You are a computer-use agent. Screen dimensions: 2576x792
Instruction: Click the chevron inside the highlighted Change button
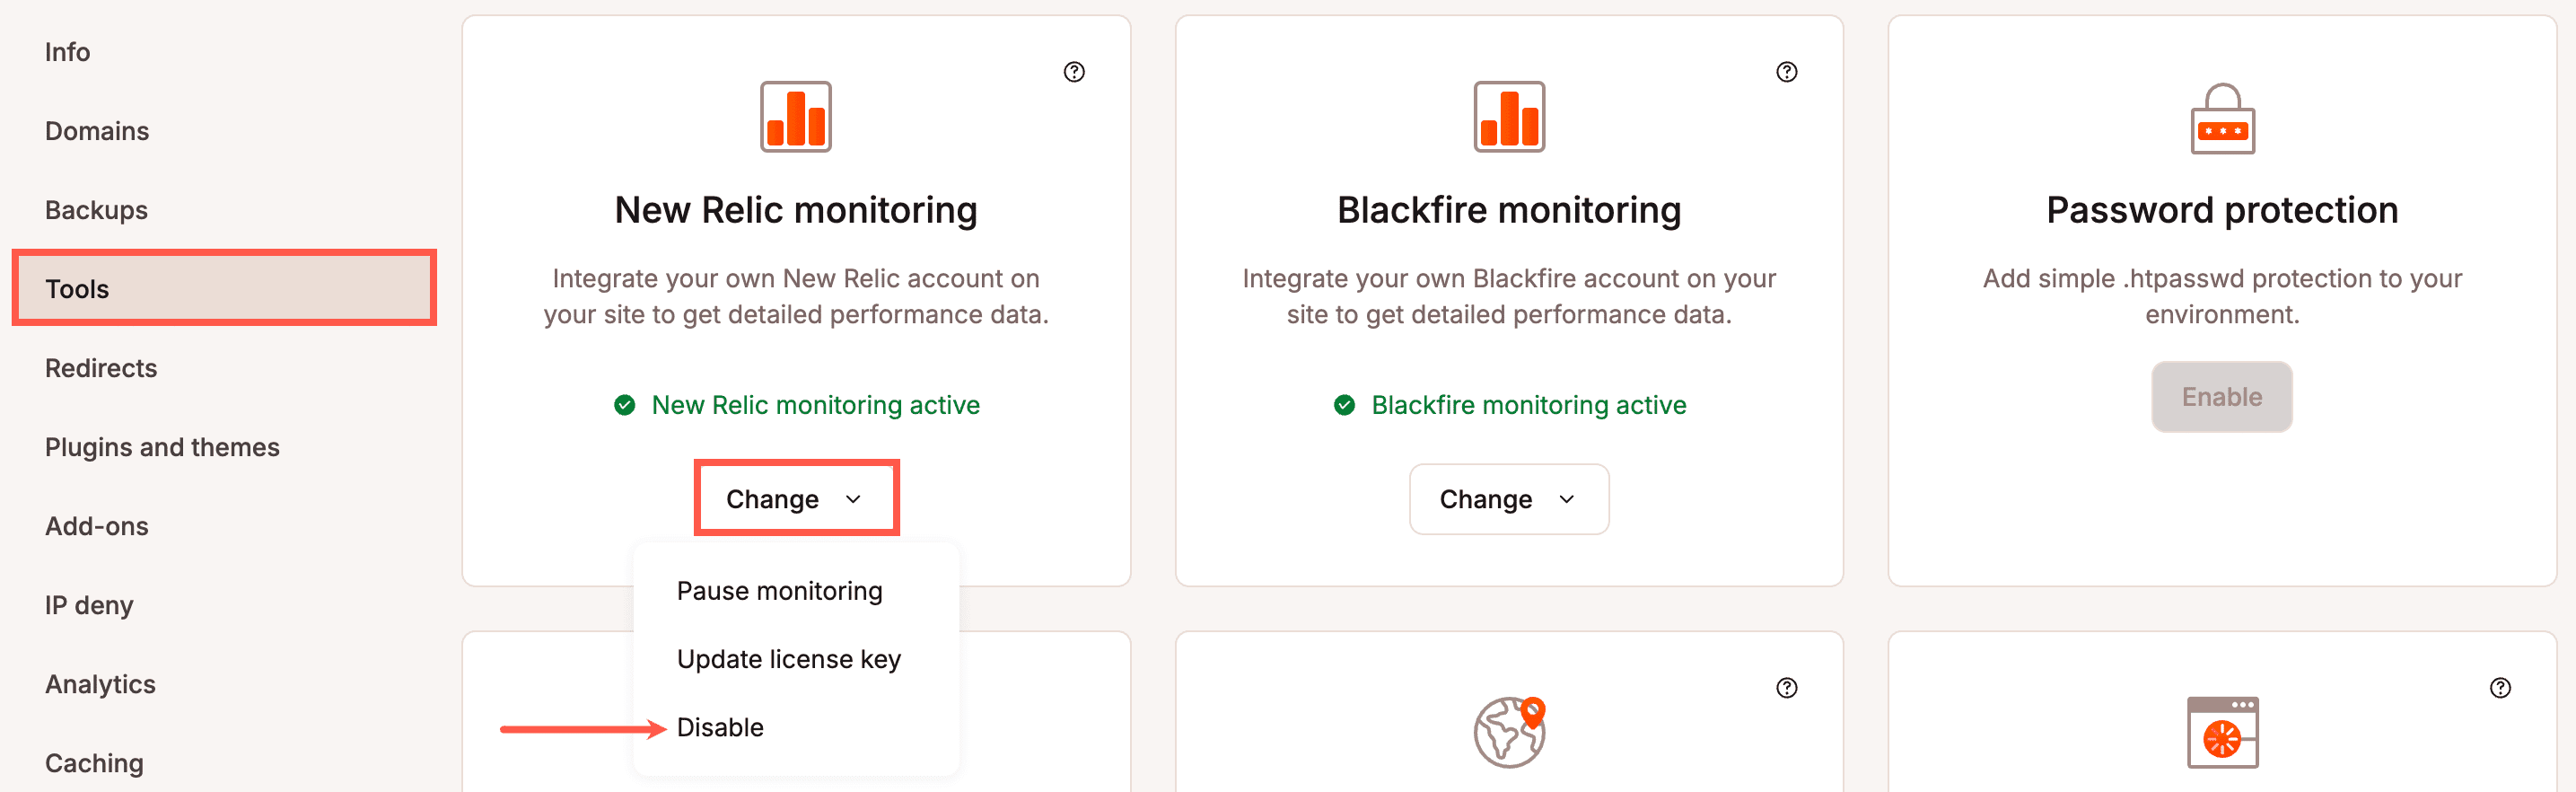[x=852, y=498]
